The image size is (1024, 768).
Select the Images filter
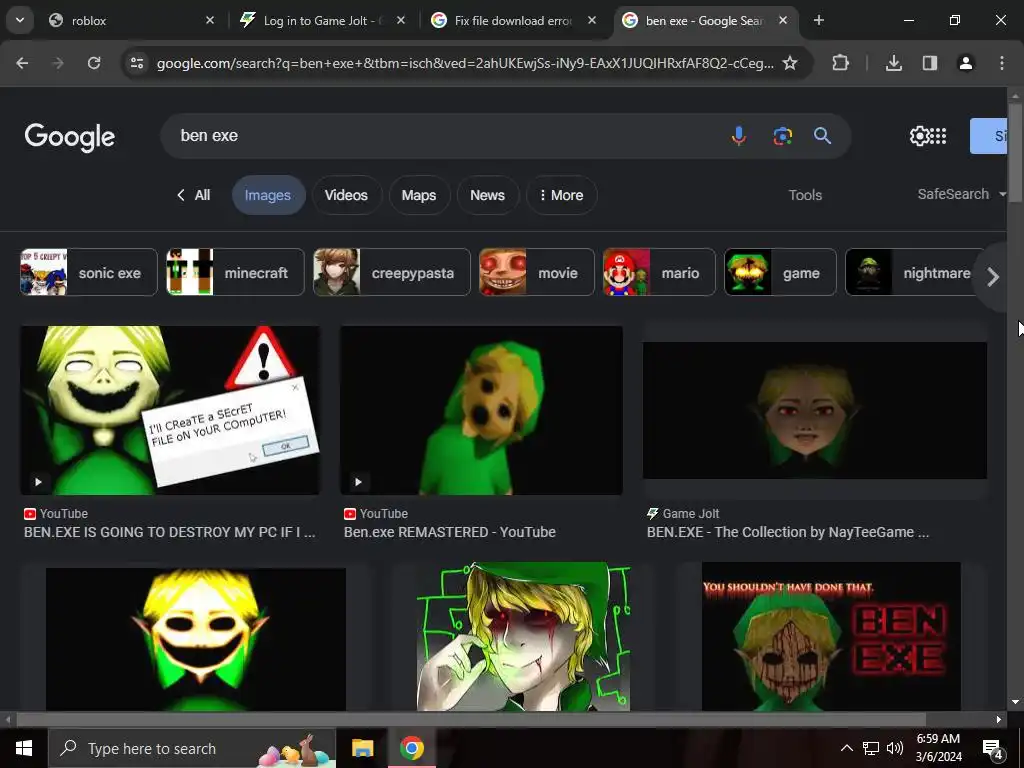268,195
